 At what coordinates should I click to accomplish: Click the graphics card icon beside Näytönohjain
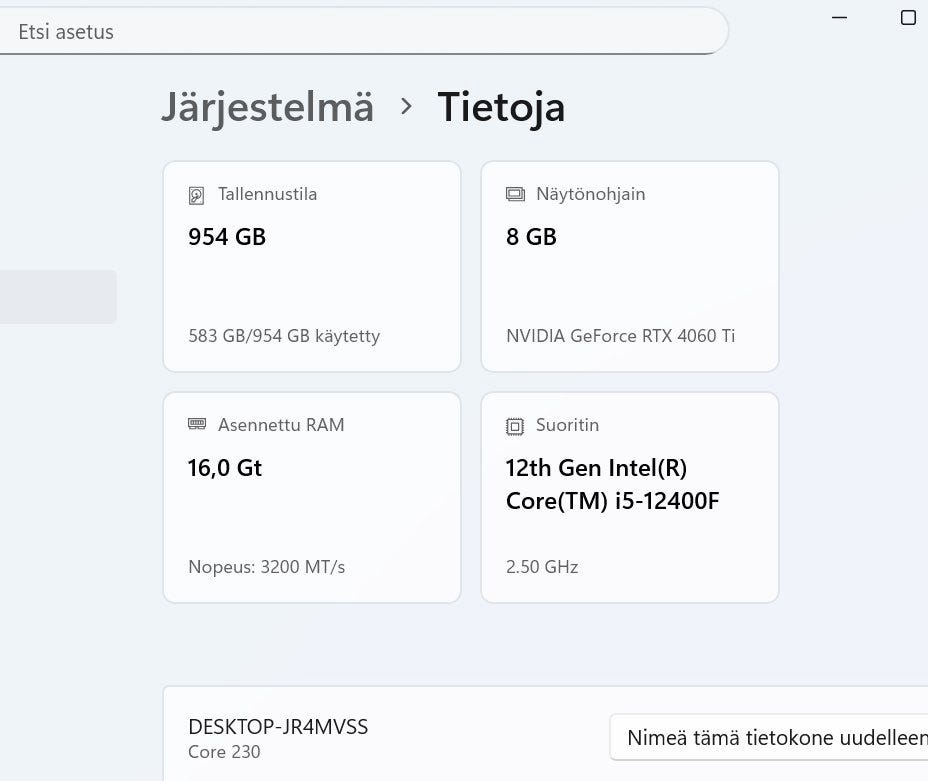pyautogui.click(x=515, y=194)
